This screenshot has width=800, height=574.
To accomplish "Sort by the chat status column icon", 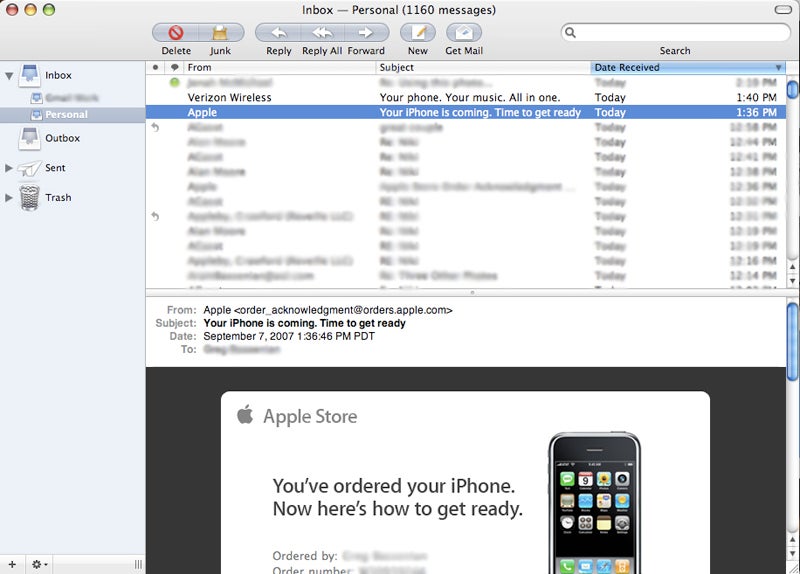I will coord(174,67).
